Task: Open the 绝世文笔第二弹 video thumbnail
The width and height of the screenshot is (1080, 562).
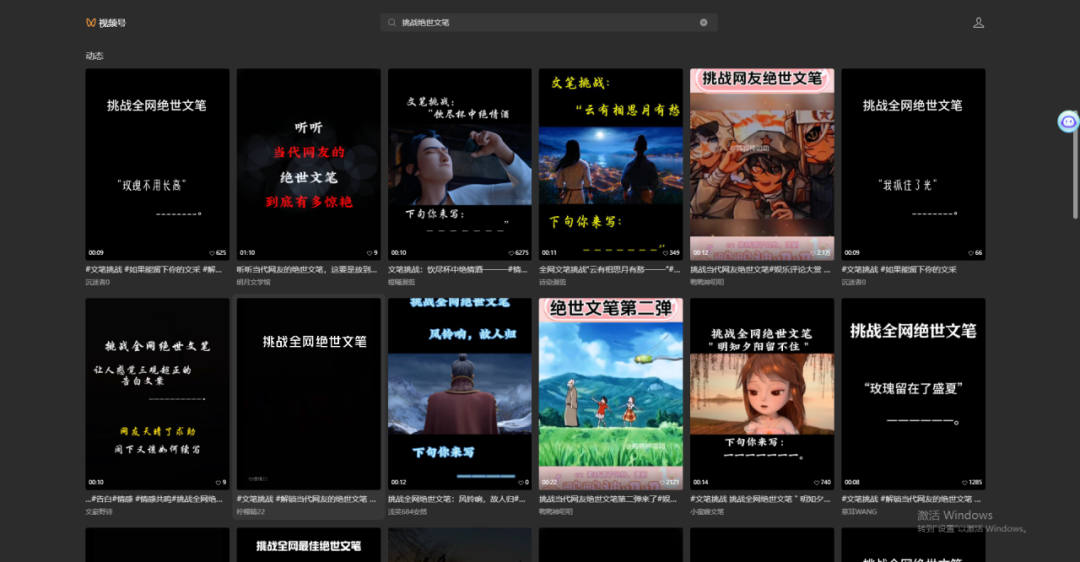Action: (x=611, y=393)
